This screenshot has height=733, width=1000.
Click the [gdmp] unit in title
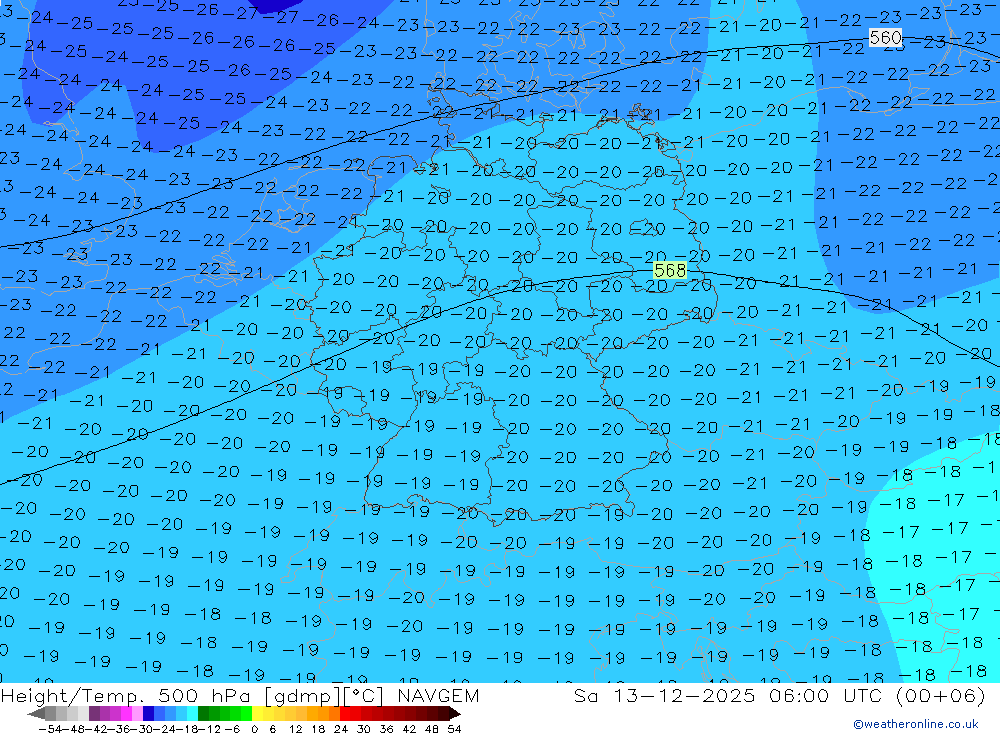click(302, 695)
